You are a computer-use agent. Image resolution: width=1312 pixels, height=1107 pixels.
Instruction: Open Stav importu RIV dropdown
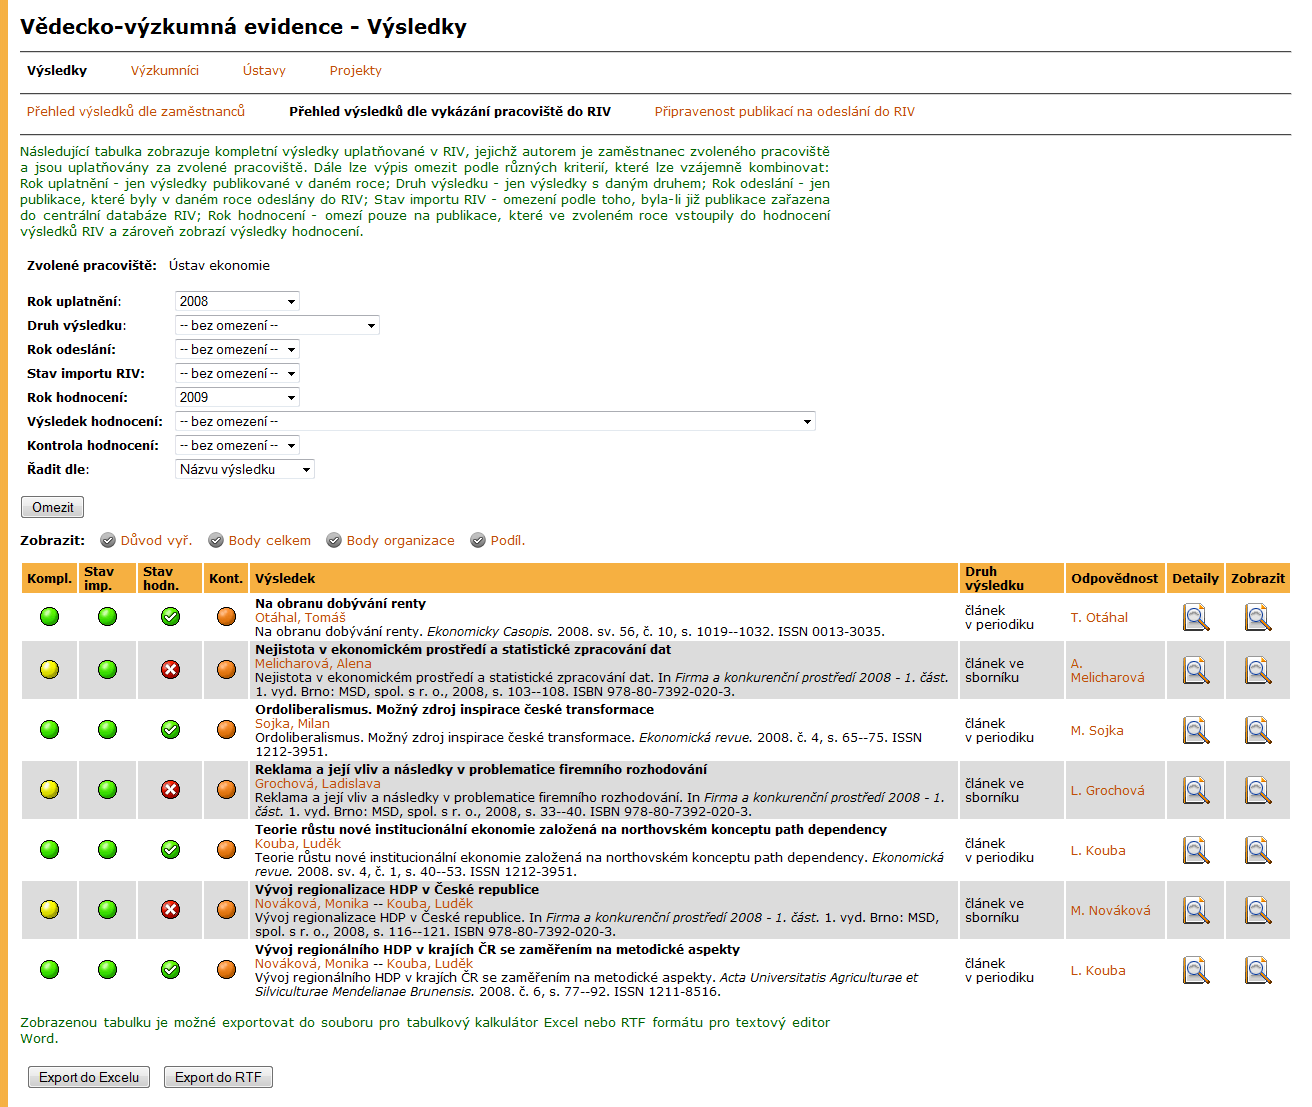237,373
